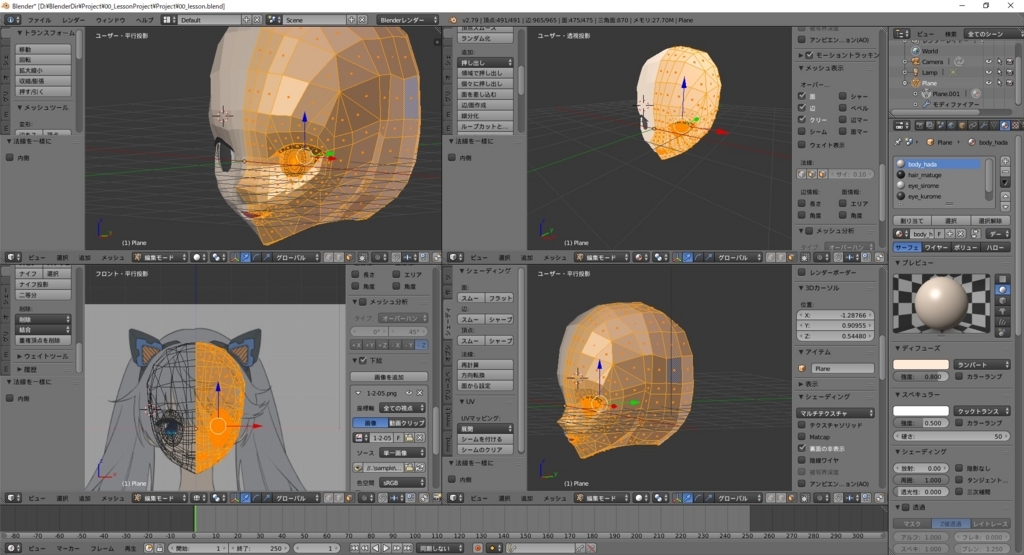The image size is (1024, 555).
Task: Expand the 表示 panel
Action: 808,384
